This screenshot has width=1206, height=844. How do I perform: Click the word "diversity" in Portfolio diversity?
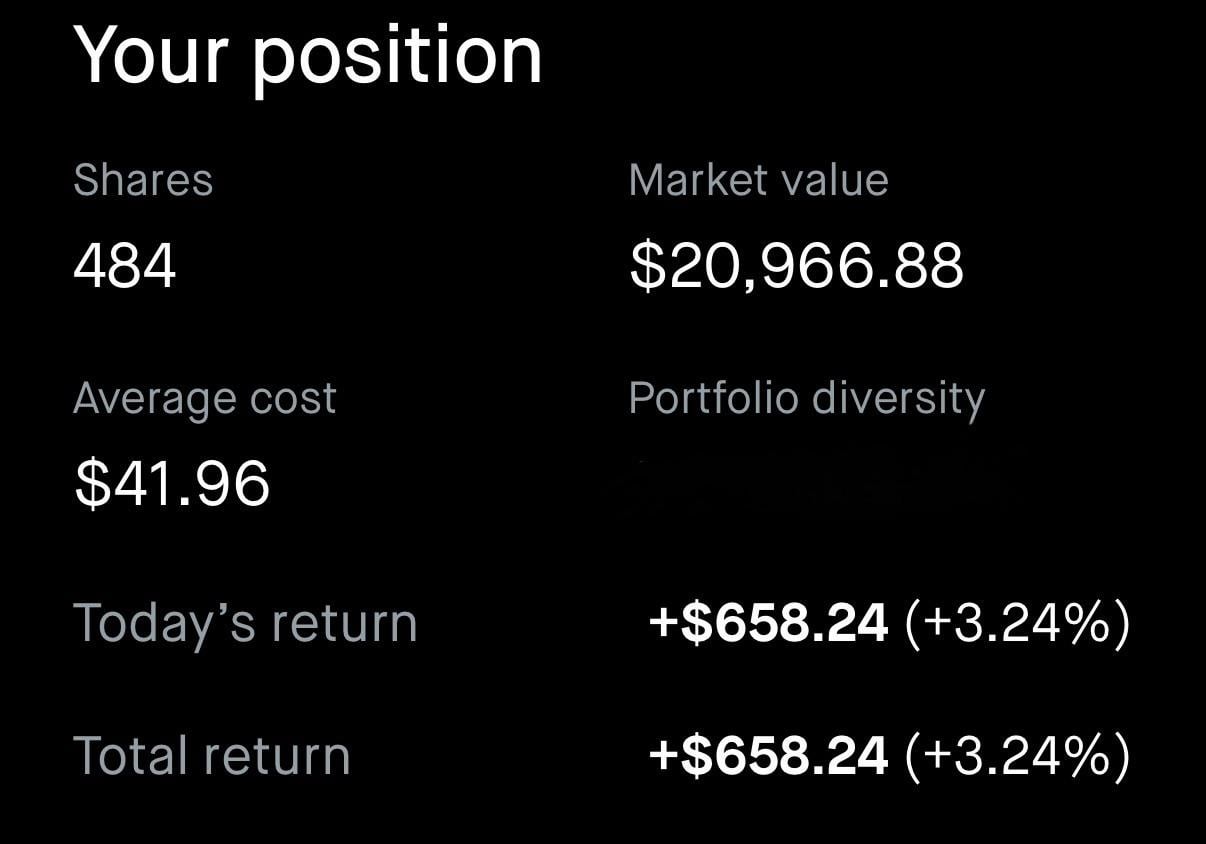click(898, 400)
